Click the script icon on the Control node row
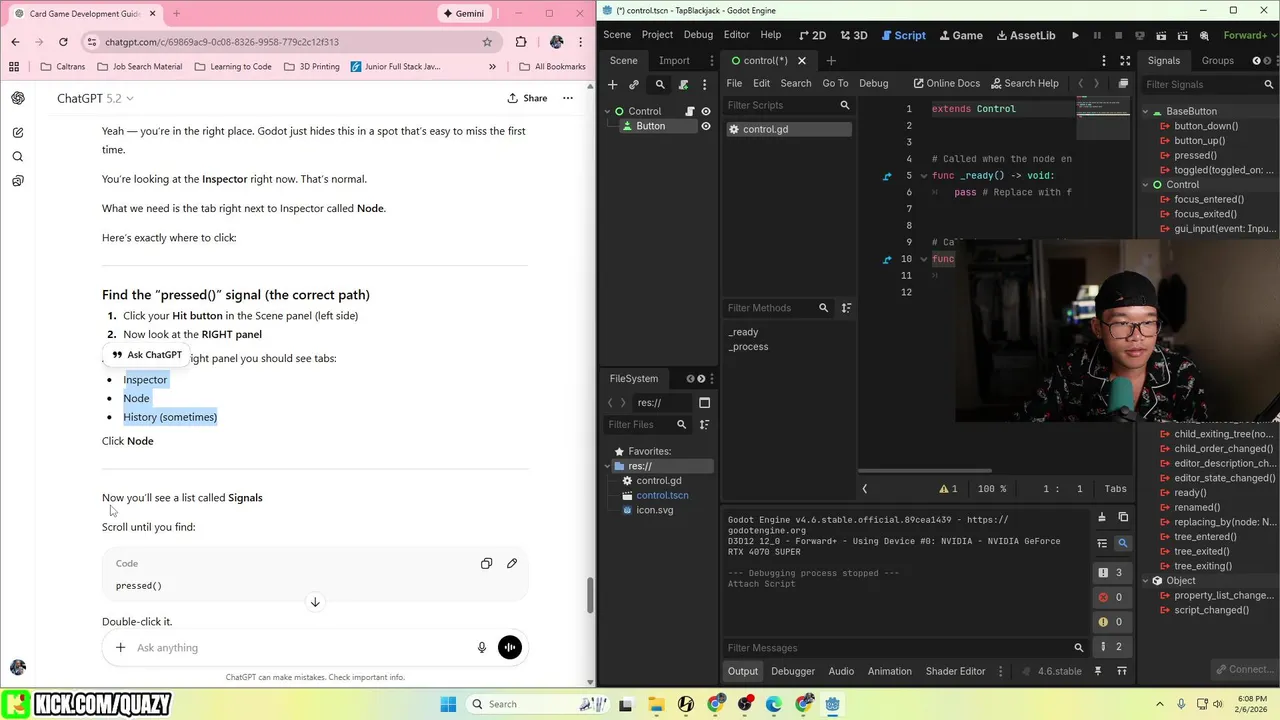 pyautogui.click(x=690, y=111)
